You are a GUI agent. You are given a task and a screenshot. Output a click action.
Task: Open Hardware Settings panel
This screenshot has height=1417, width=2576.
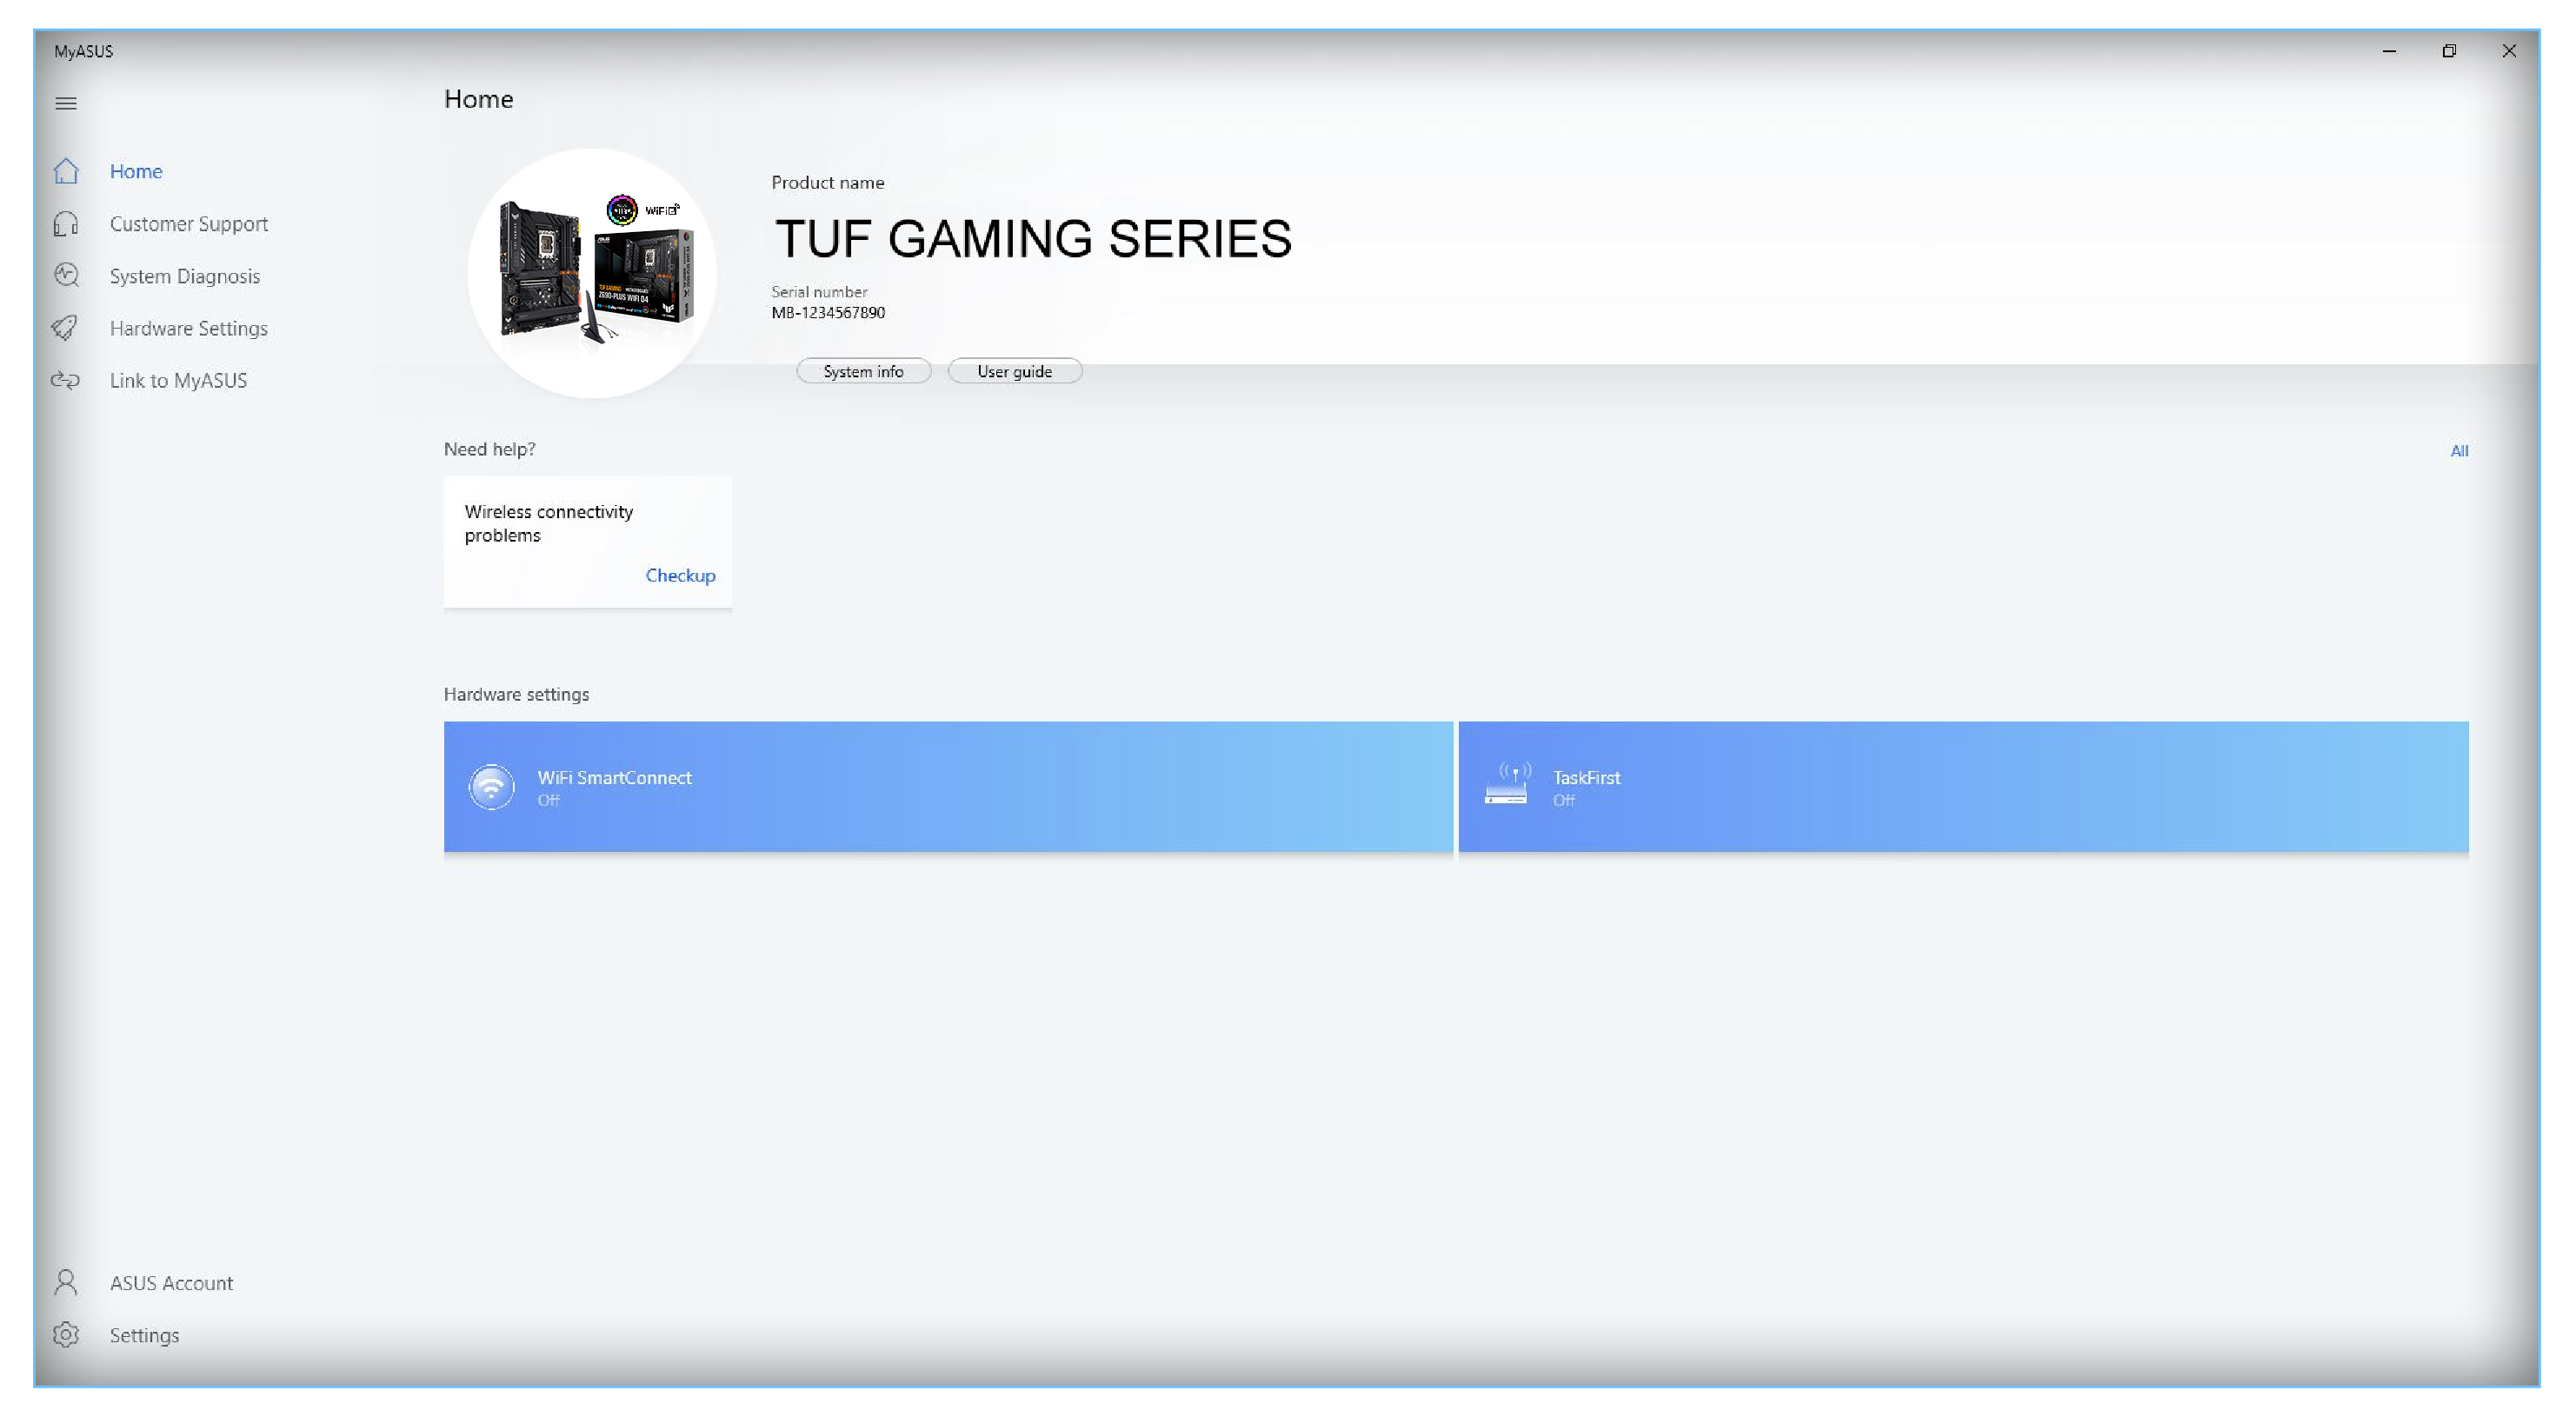[x=187, y=328]
